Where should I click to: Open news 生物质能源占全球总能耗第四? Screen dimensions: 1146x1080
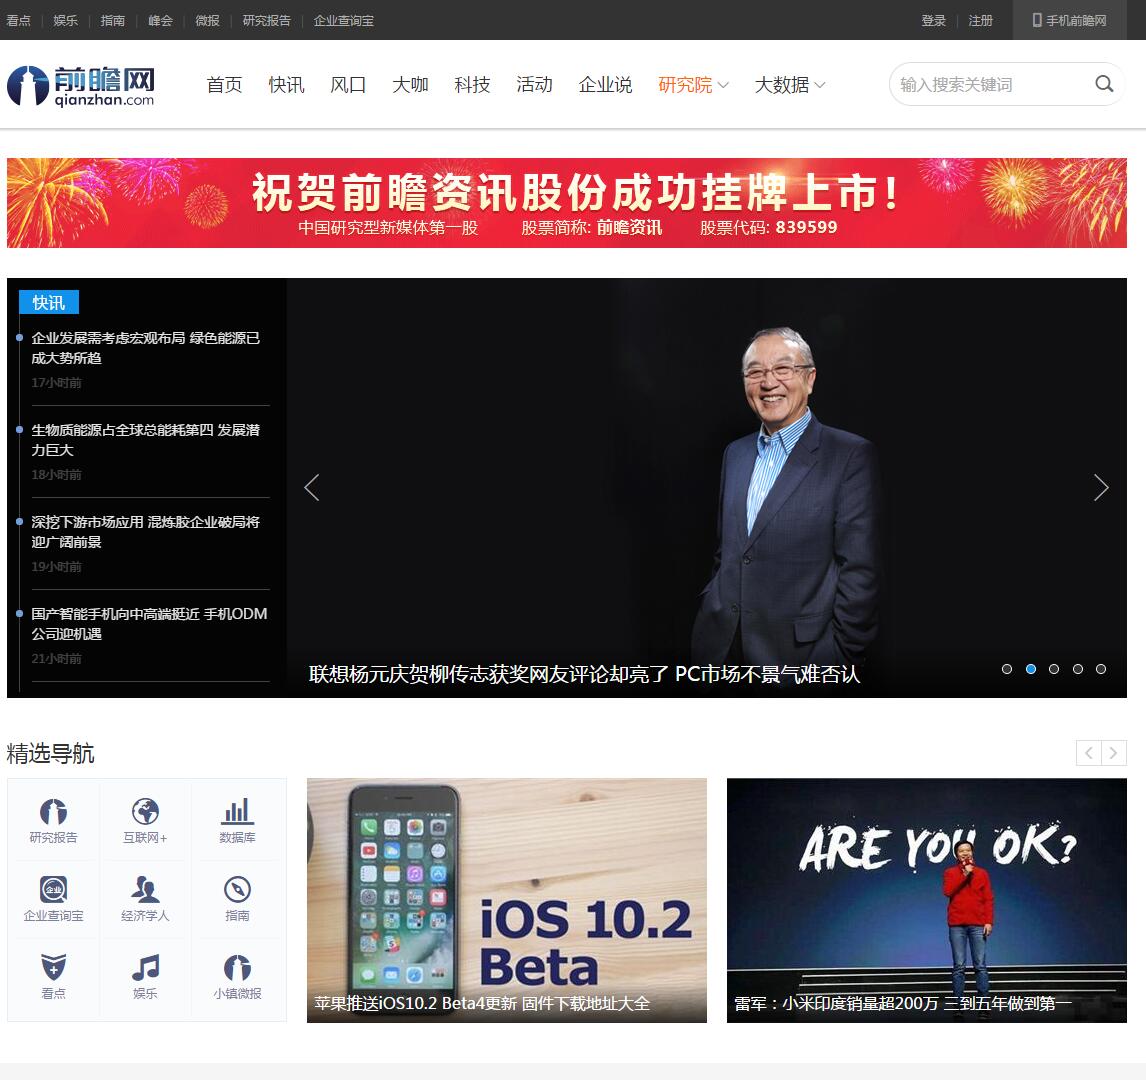(x=145, y=440)
